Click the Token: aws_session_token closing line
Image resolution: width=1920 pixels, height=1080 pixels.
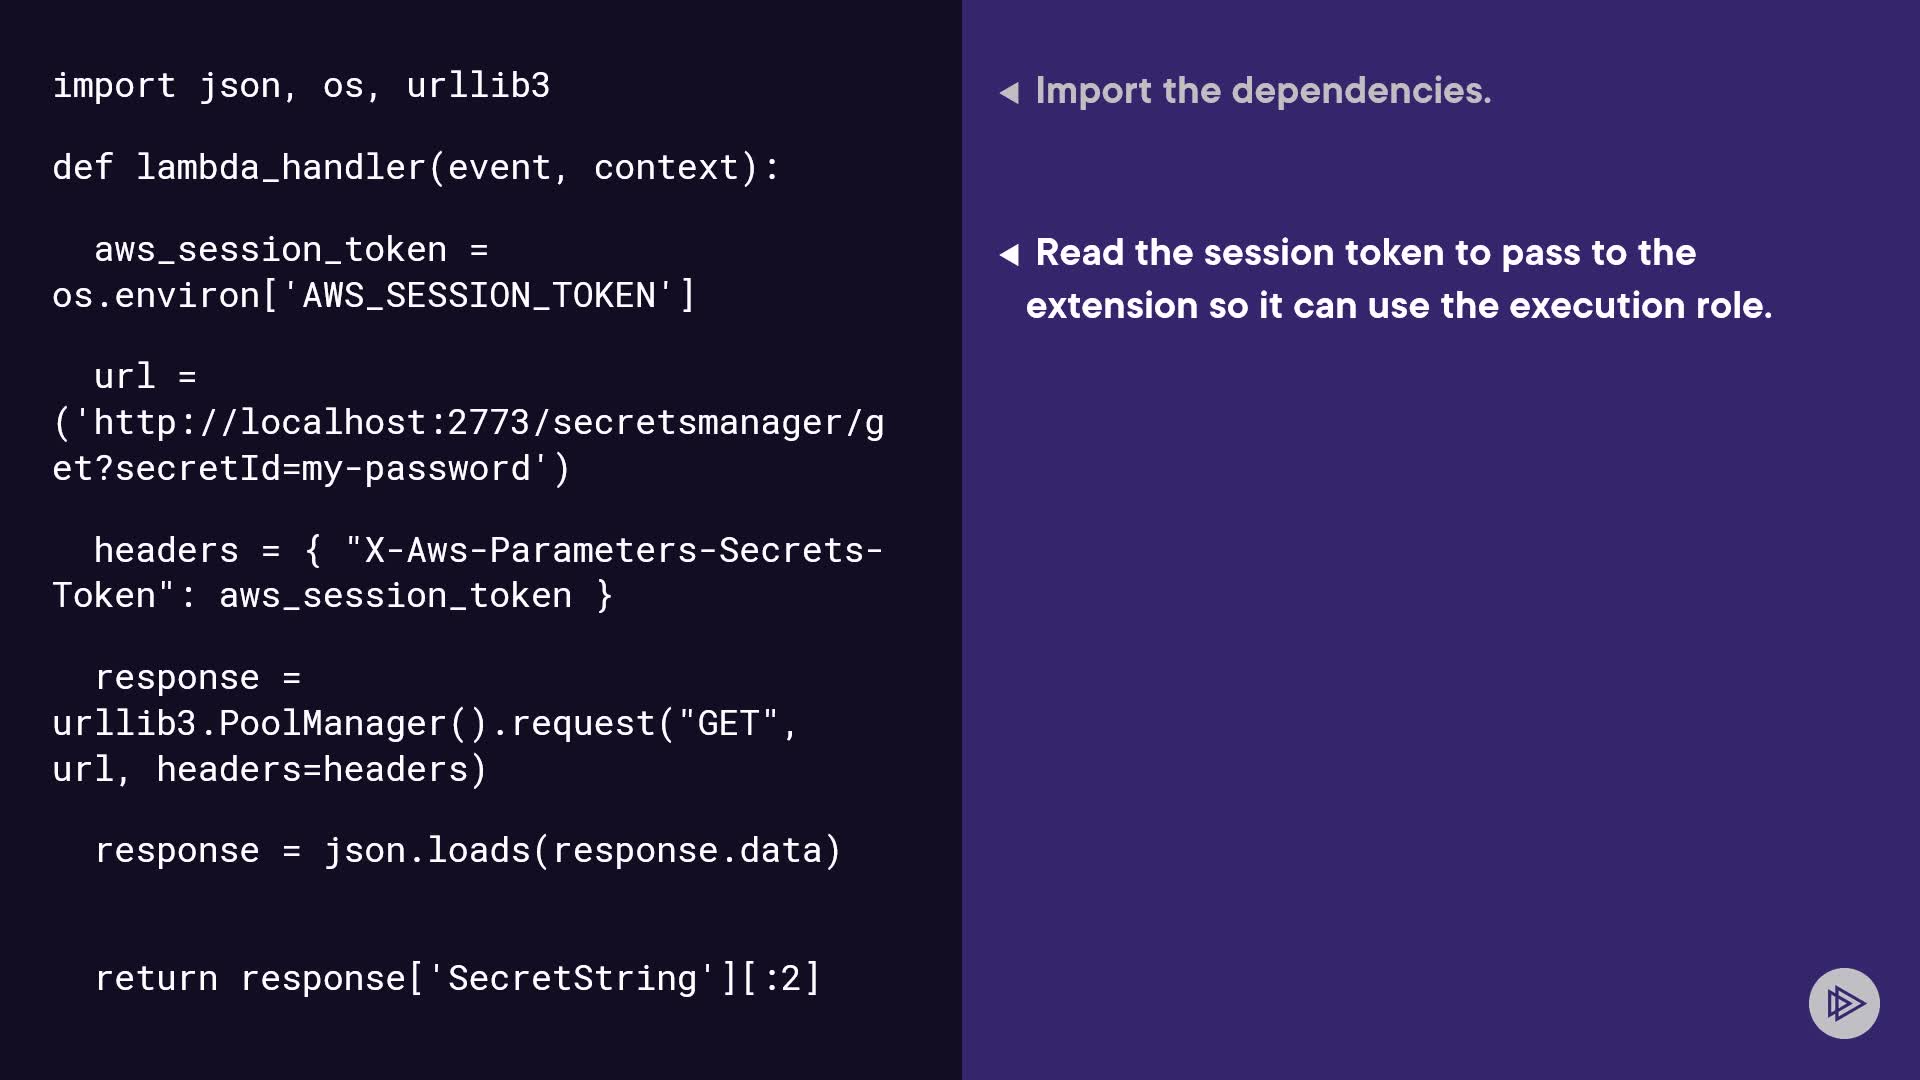[x=332, y=596]
